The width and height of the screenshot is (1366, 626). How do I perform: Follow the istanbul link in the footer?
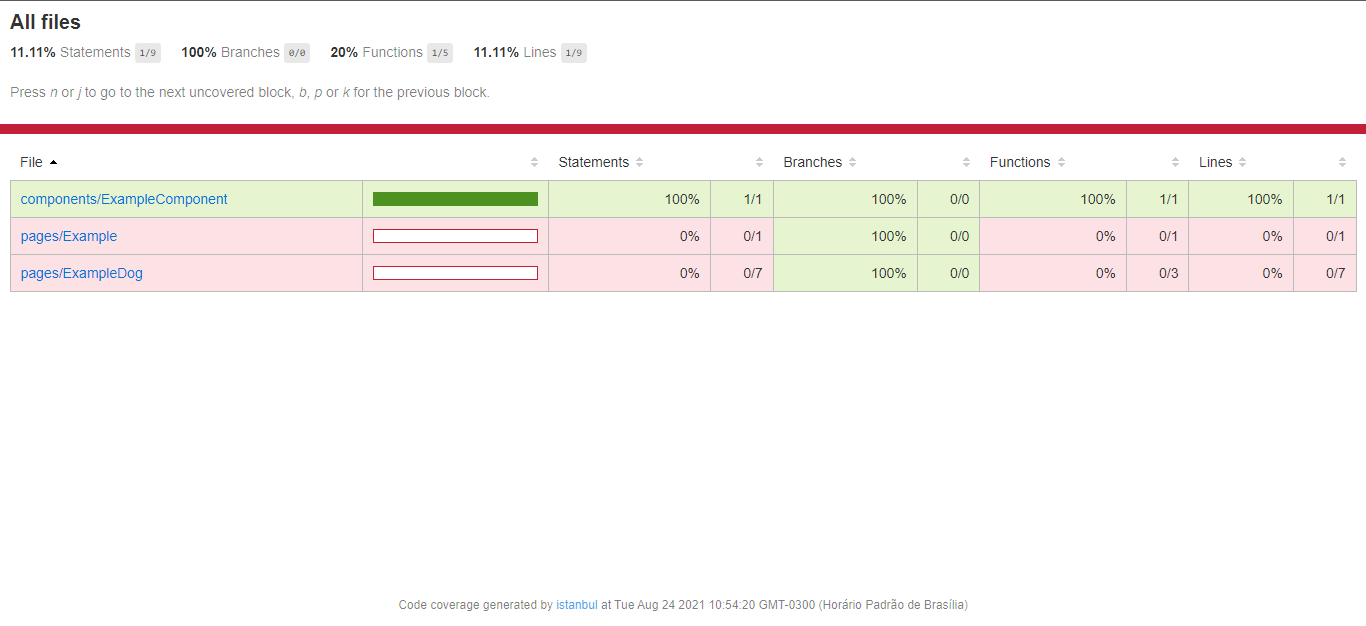tap(576, 604)
